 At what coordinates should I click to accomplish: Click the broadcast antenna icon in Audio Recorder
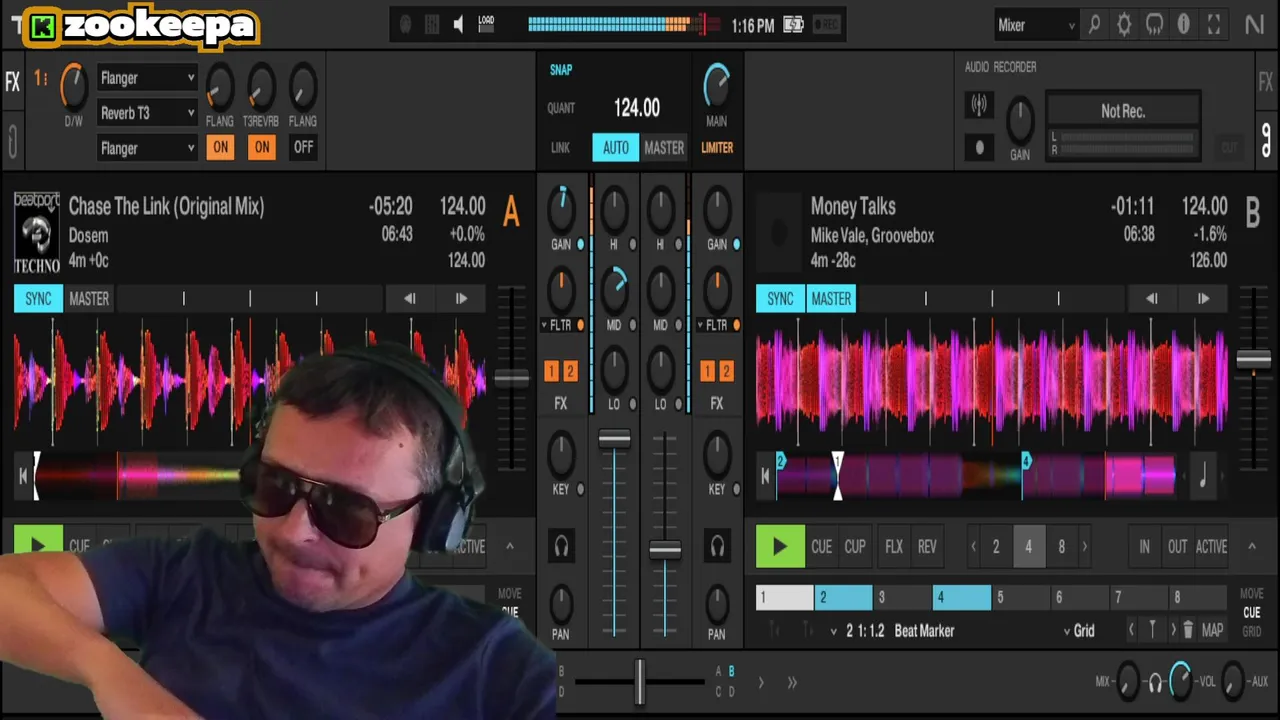979,104
